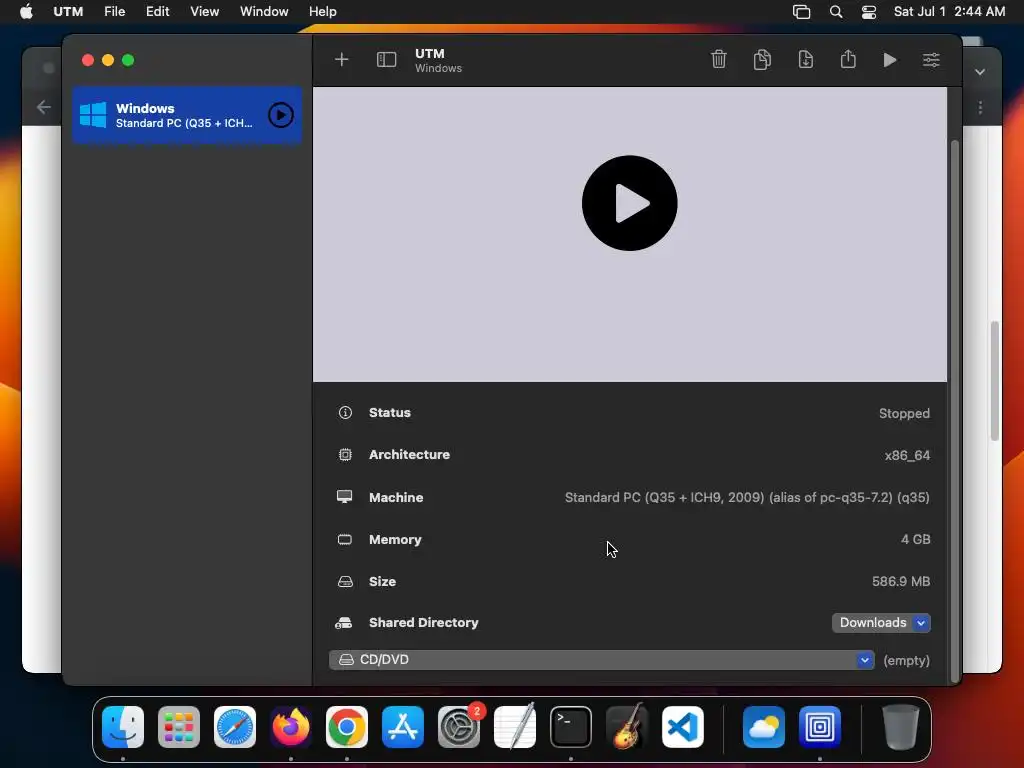
Task: Click the large play button in the preview
Action: pos(630,203)
